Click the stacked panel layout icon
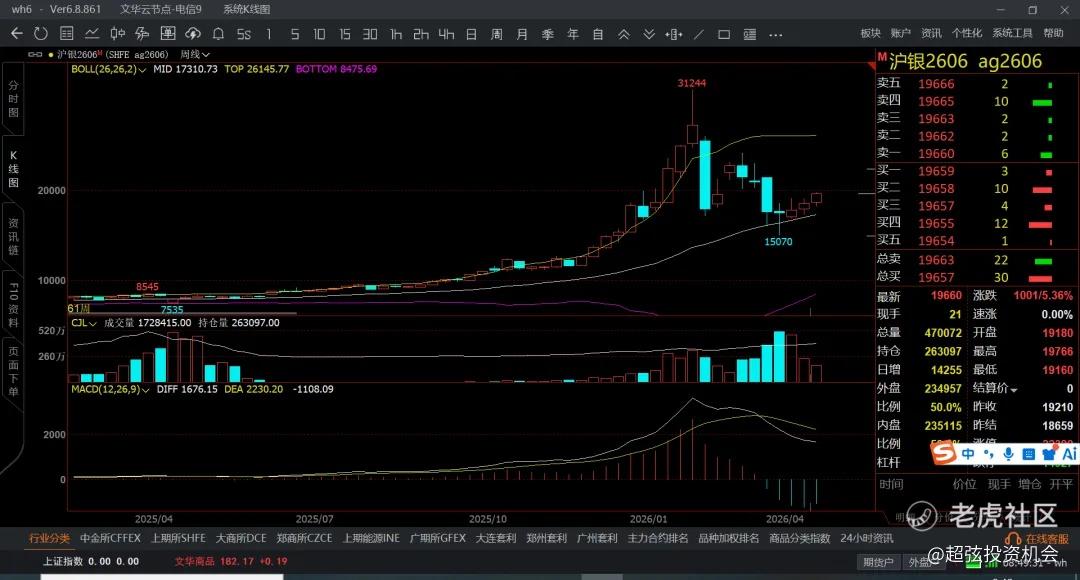Image resolution: width=1080 pixels, height=580 pixels. 750,34
